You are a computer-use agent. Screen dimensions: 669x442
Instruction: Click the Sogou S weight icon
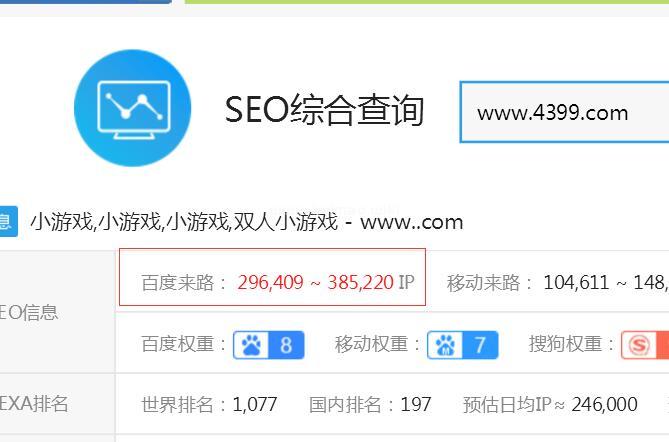point(639,345)
